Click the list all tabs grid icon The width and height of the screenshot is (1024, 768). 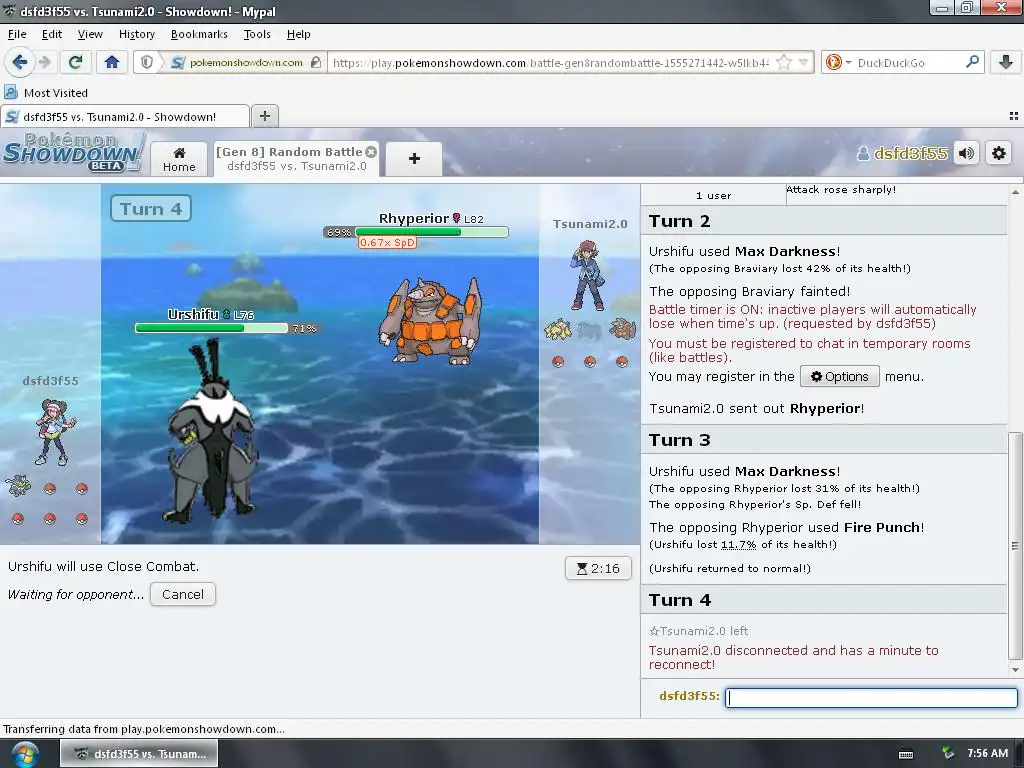[x=1014, y=116]
